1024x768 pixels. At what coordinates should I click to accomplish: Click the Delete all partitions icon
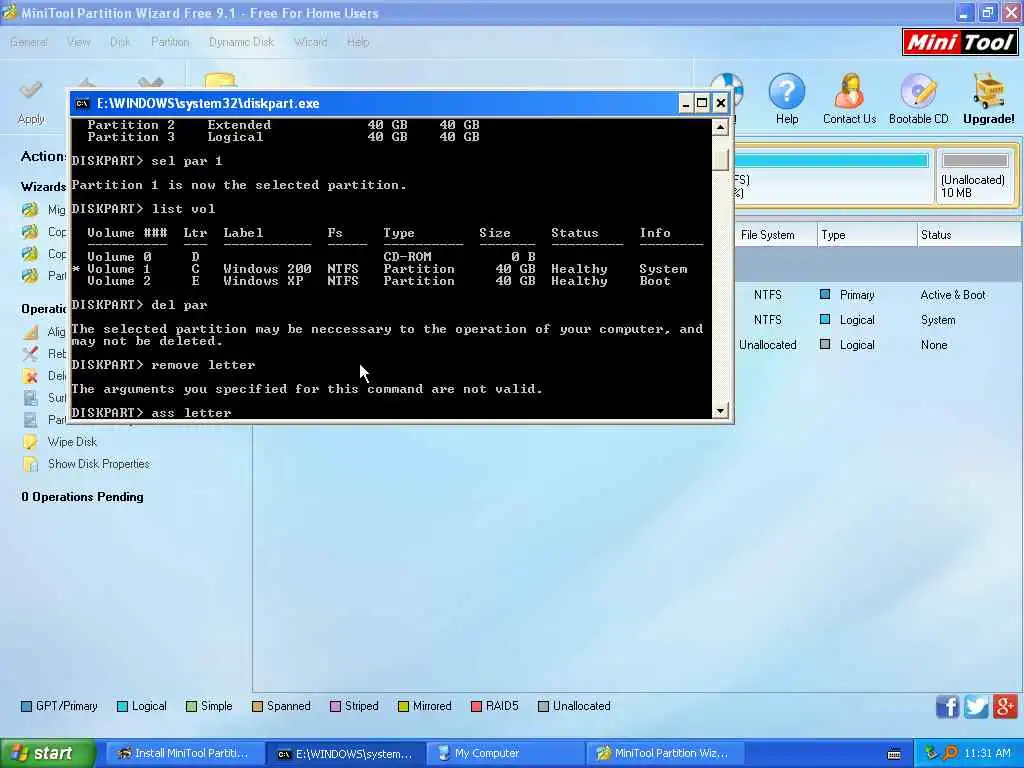pos(30,376)
